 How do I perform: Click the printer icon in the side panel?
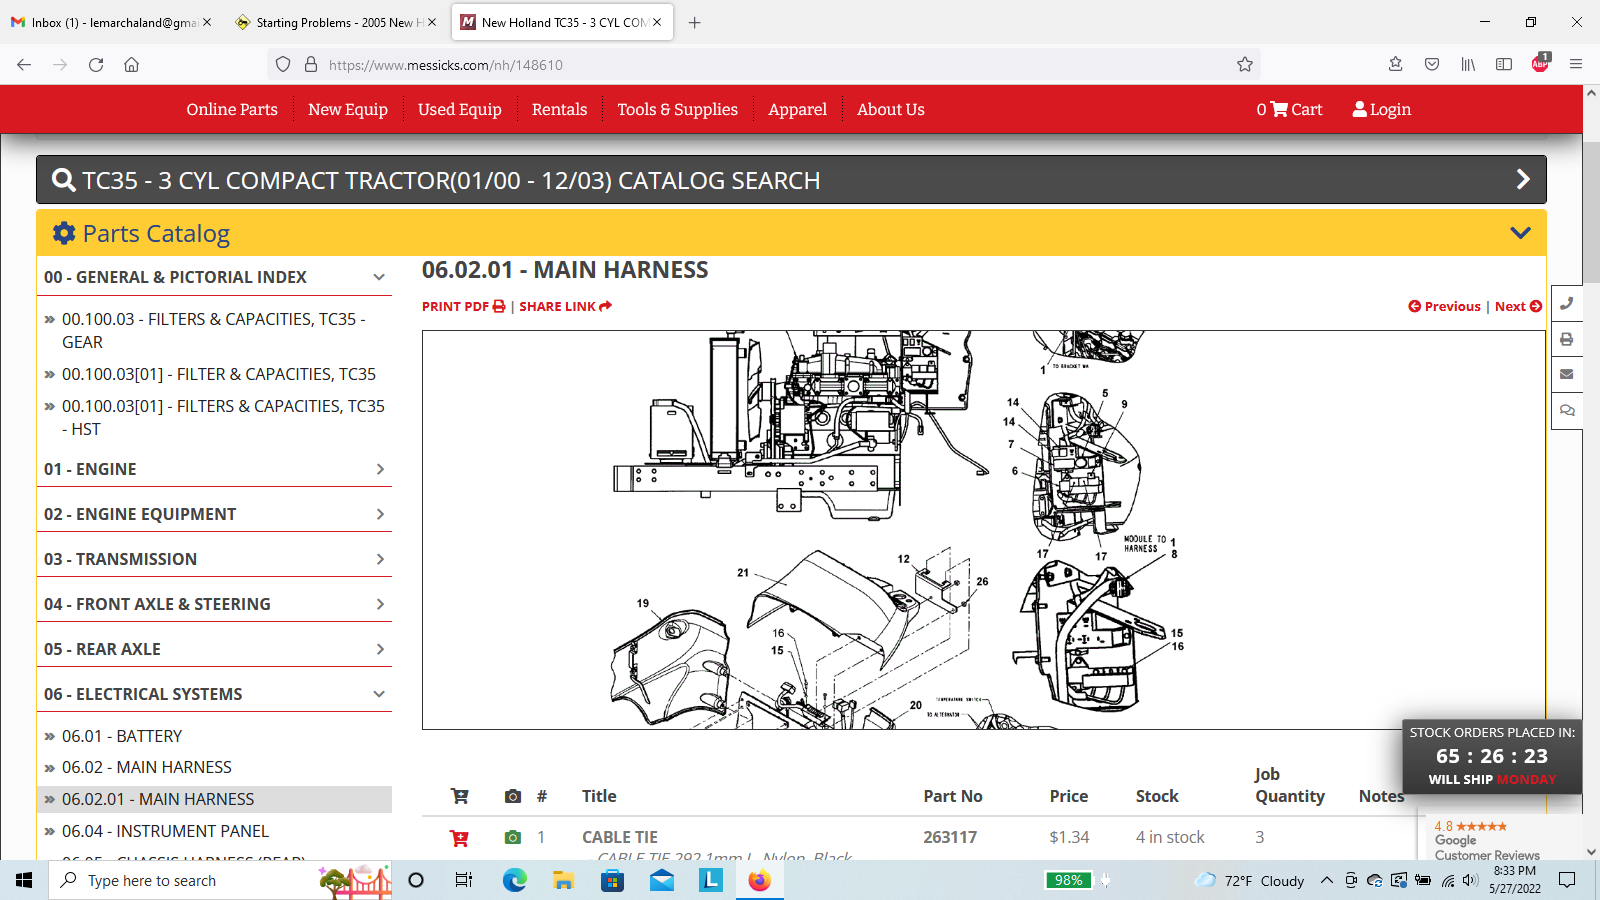[x=1567, y=340]
